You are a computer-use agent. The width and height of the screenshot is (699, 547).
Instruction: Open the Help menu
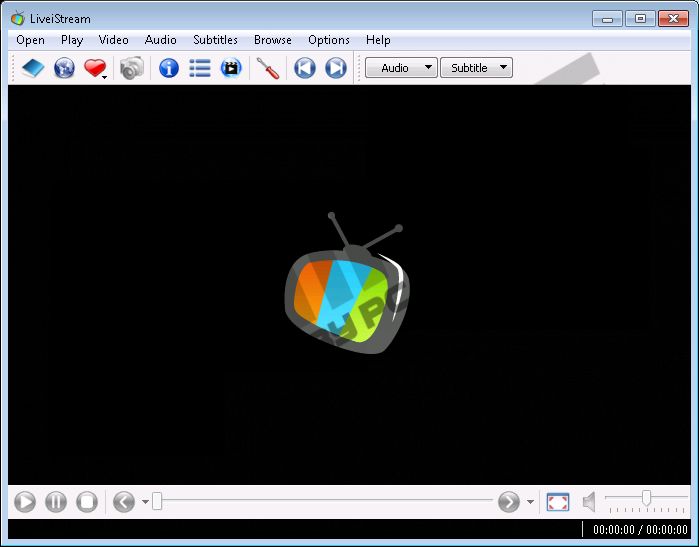tap(378, 40)
